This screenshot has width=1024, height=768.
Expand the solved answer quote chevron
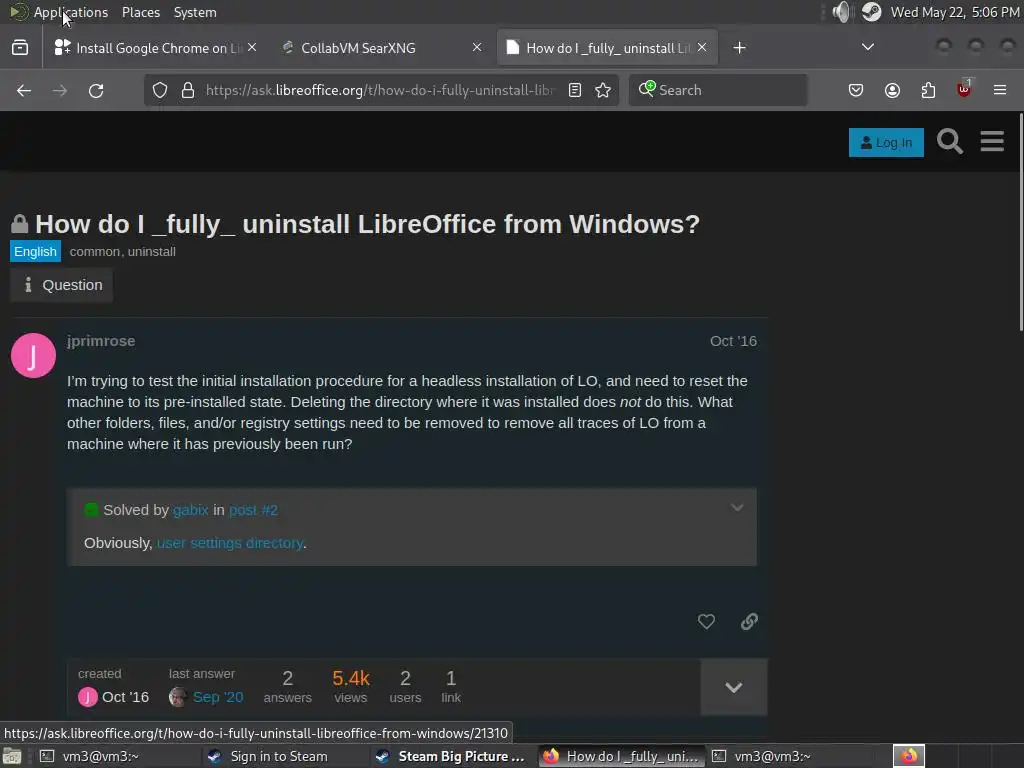click(737, 508)
